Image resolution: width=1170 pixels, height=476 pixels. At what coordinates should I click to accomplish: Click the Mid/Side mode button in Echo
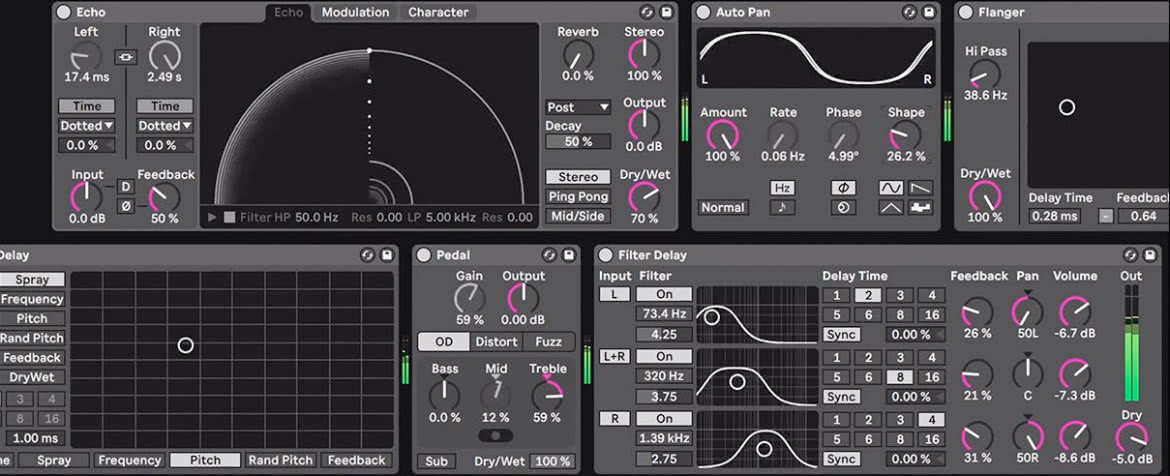578,216
